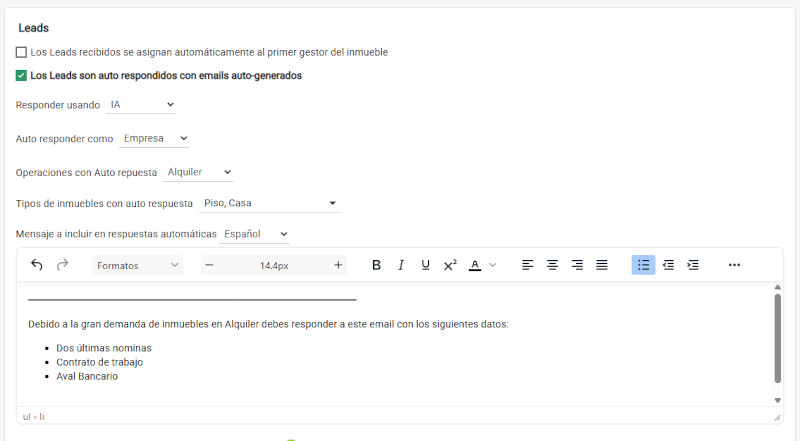Justify the paragraph text
The width and height of the screenshot is (800, 441).
(602, 265)
